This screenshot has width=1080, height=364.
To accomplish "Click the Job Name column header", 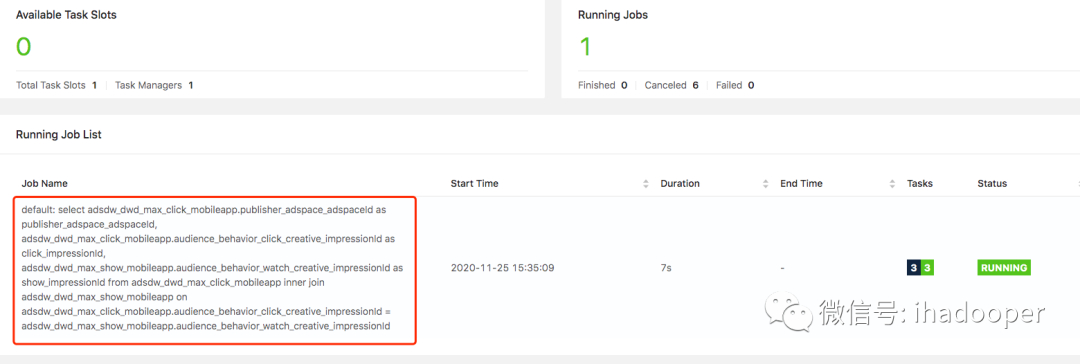I will [x=44, y=183].
